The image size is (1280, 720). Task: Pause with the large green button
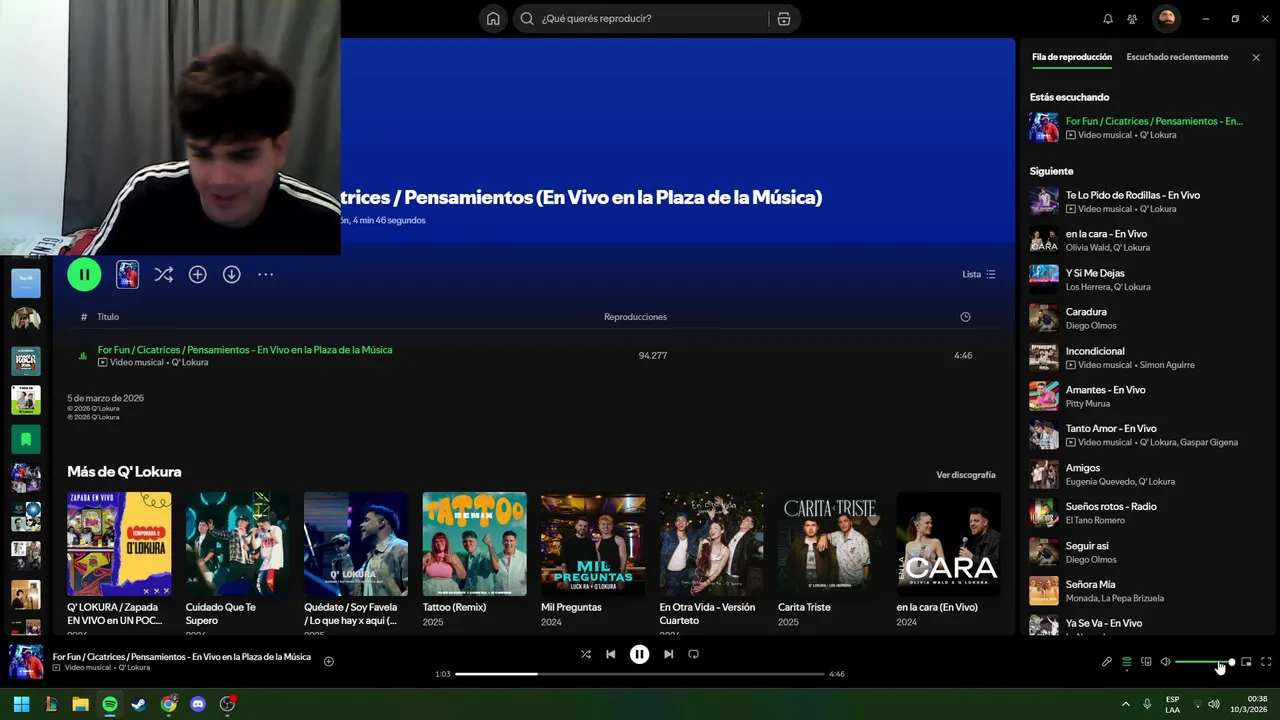click(84, 274)
